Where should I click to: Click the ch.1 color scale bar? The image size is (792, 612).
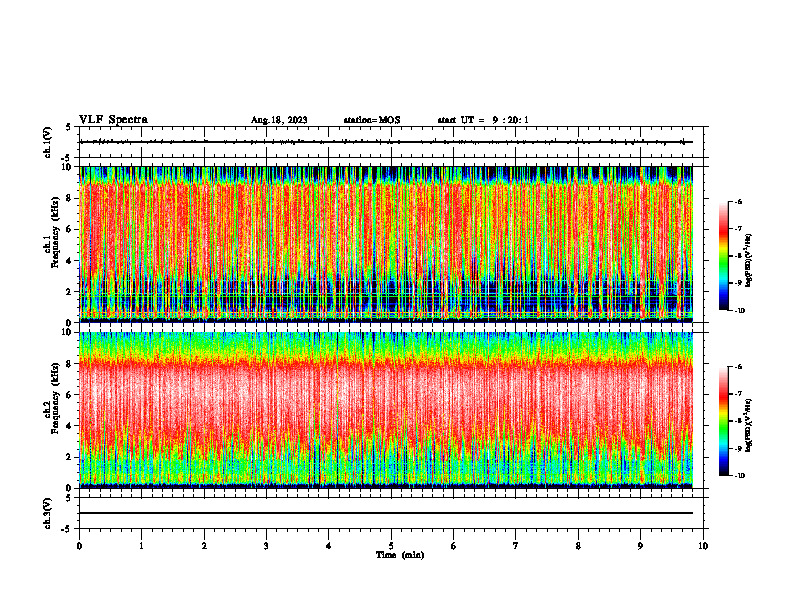pos(723,256)
